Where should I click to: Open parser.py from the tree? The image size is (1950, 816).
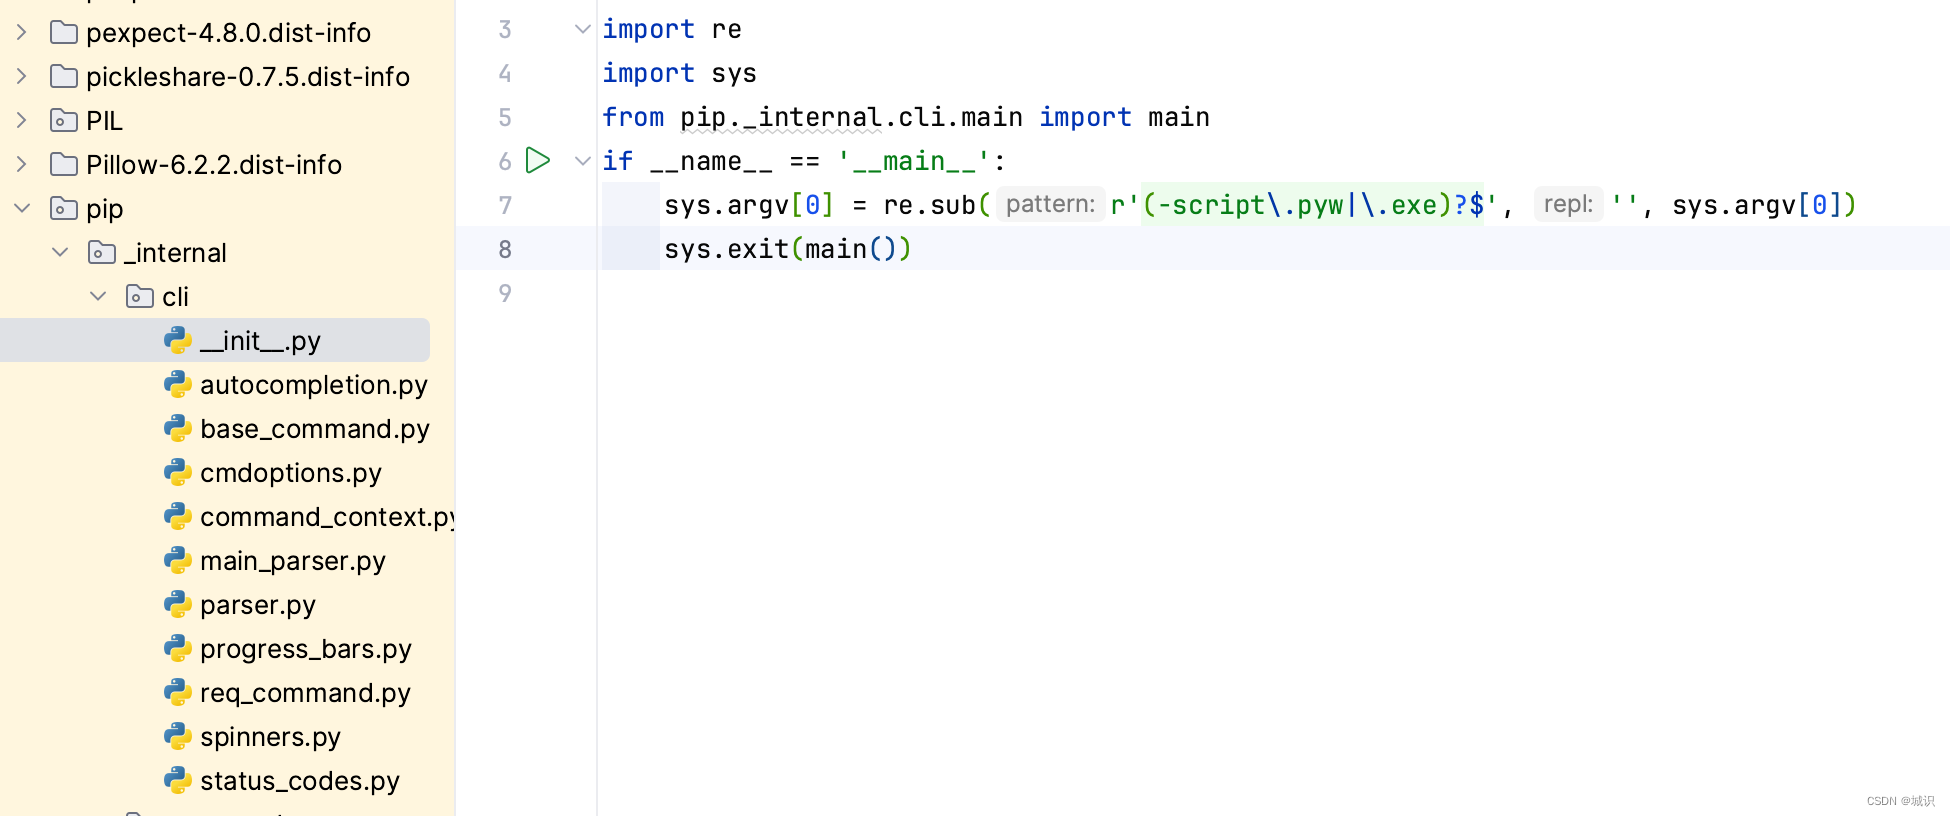click(258, 605)
